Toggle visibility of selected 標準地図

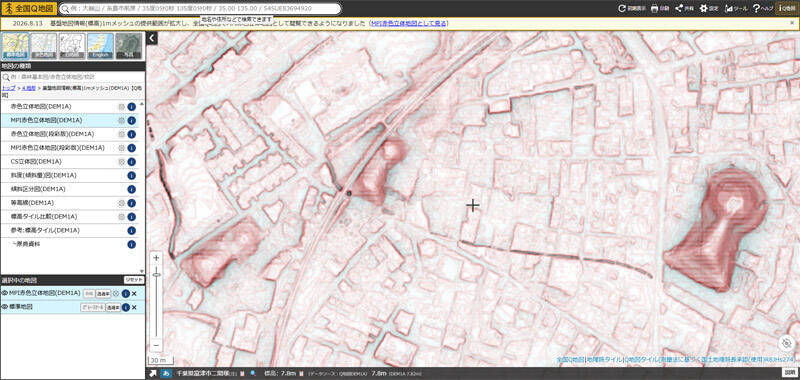point(5,307)
